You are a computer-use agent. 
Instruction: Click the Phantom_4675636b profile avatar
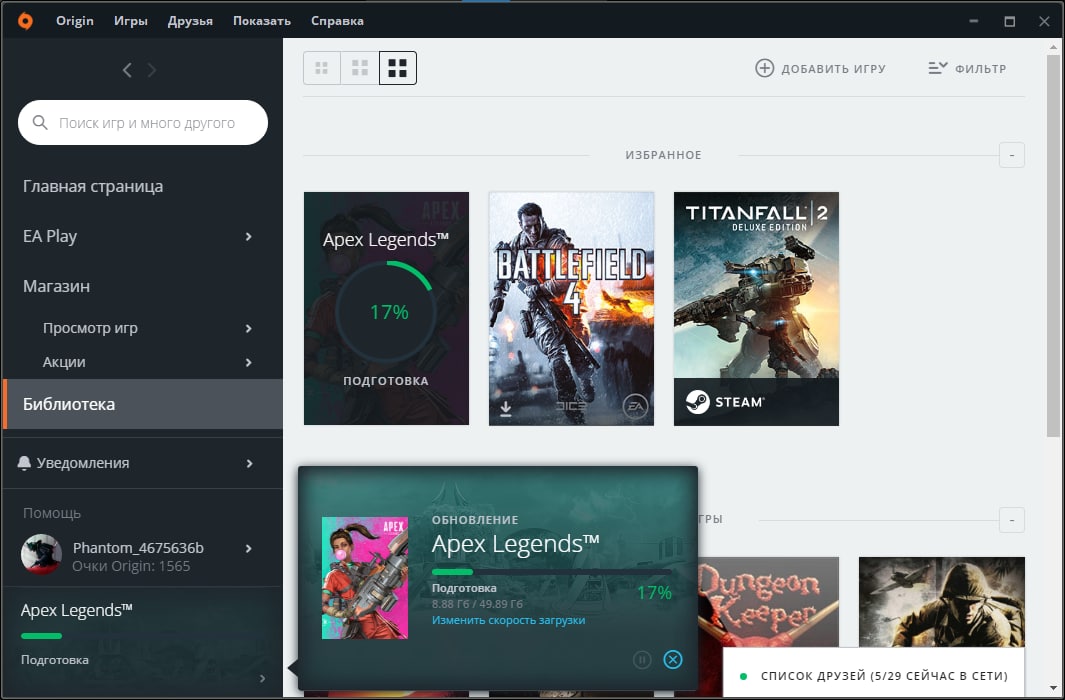41,554
